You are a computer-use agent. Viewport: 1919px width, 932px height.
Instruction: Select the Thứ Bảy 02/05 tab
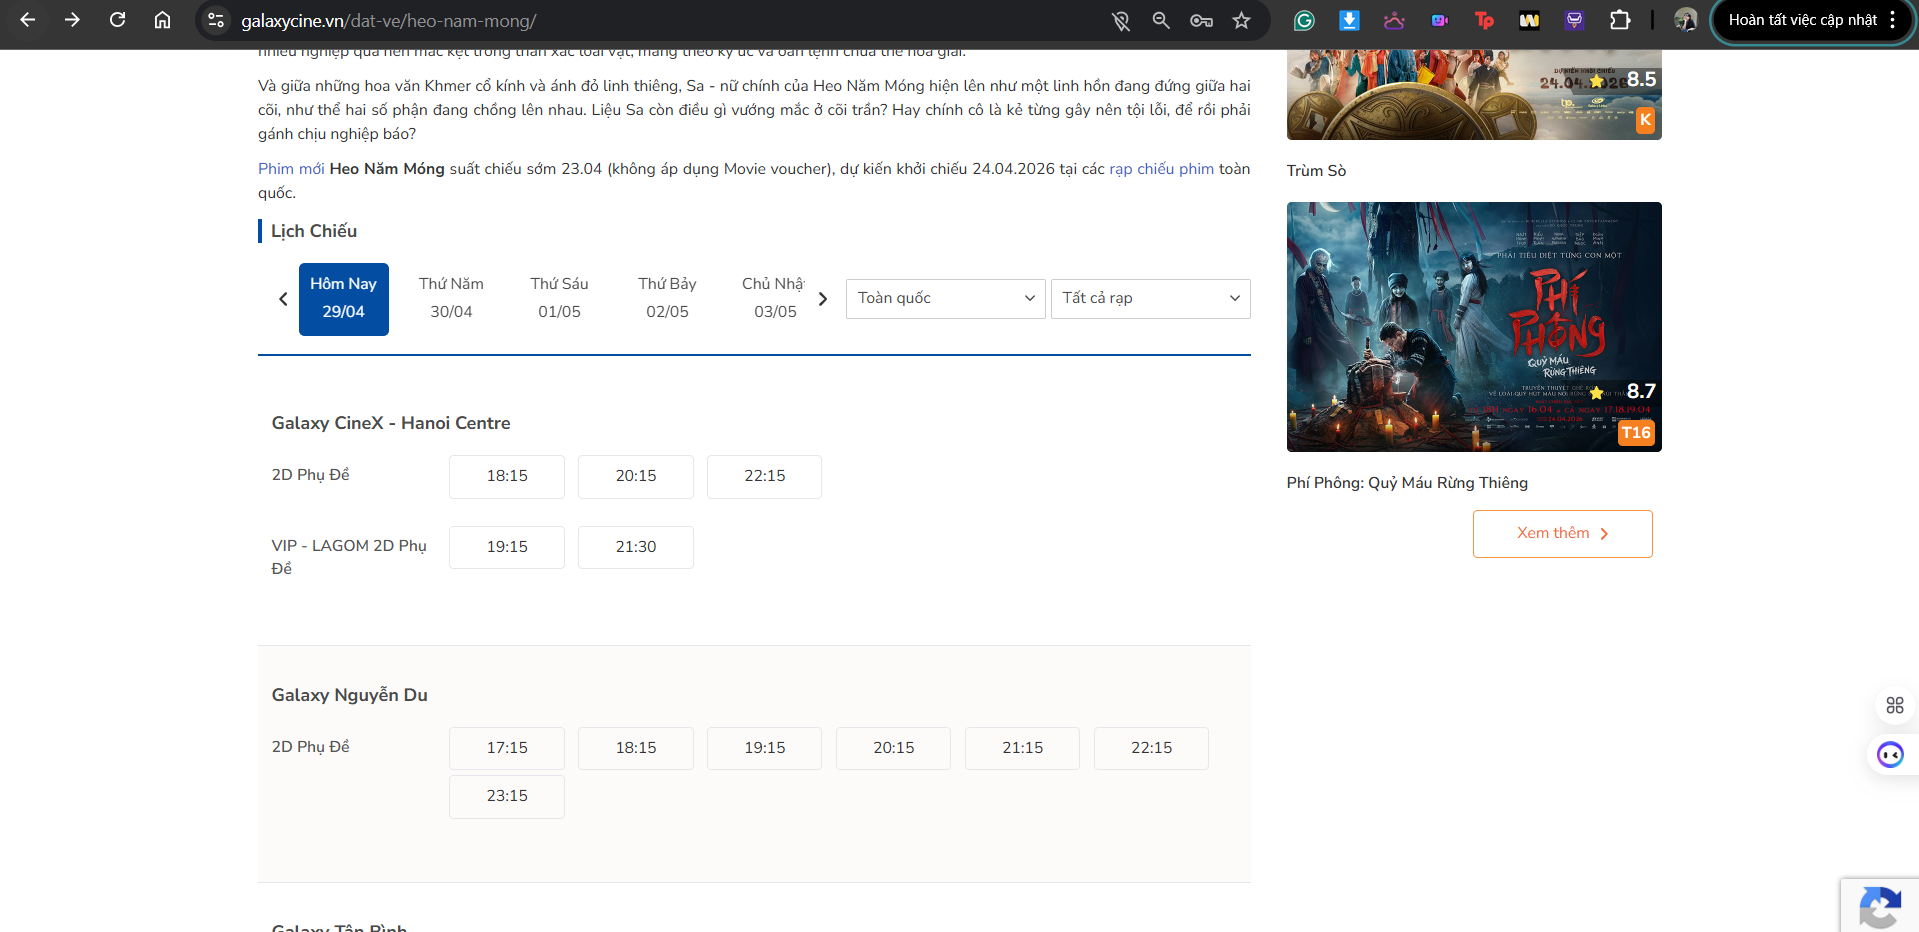click(x=667, y=298)
